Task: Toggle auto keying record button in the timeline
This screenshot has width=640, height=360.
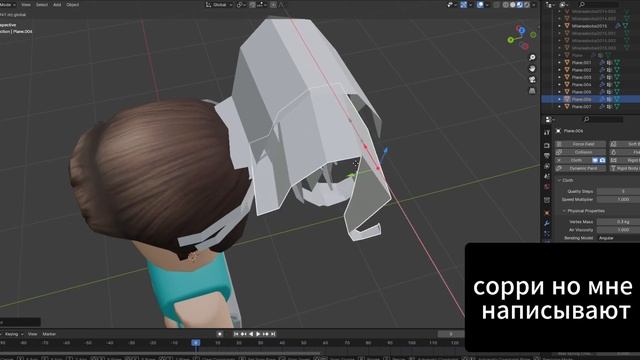Action: pos(220,334)
